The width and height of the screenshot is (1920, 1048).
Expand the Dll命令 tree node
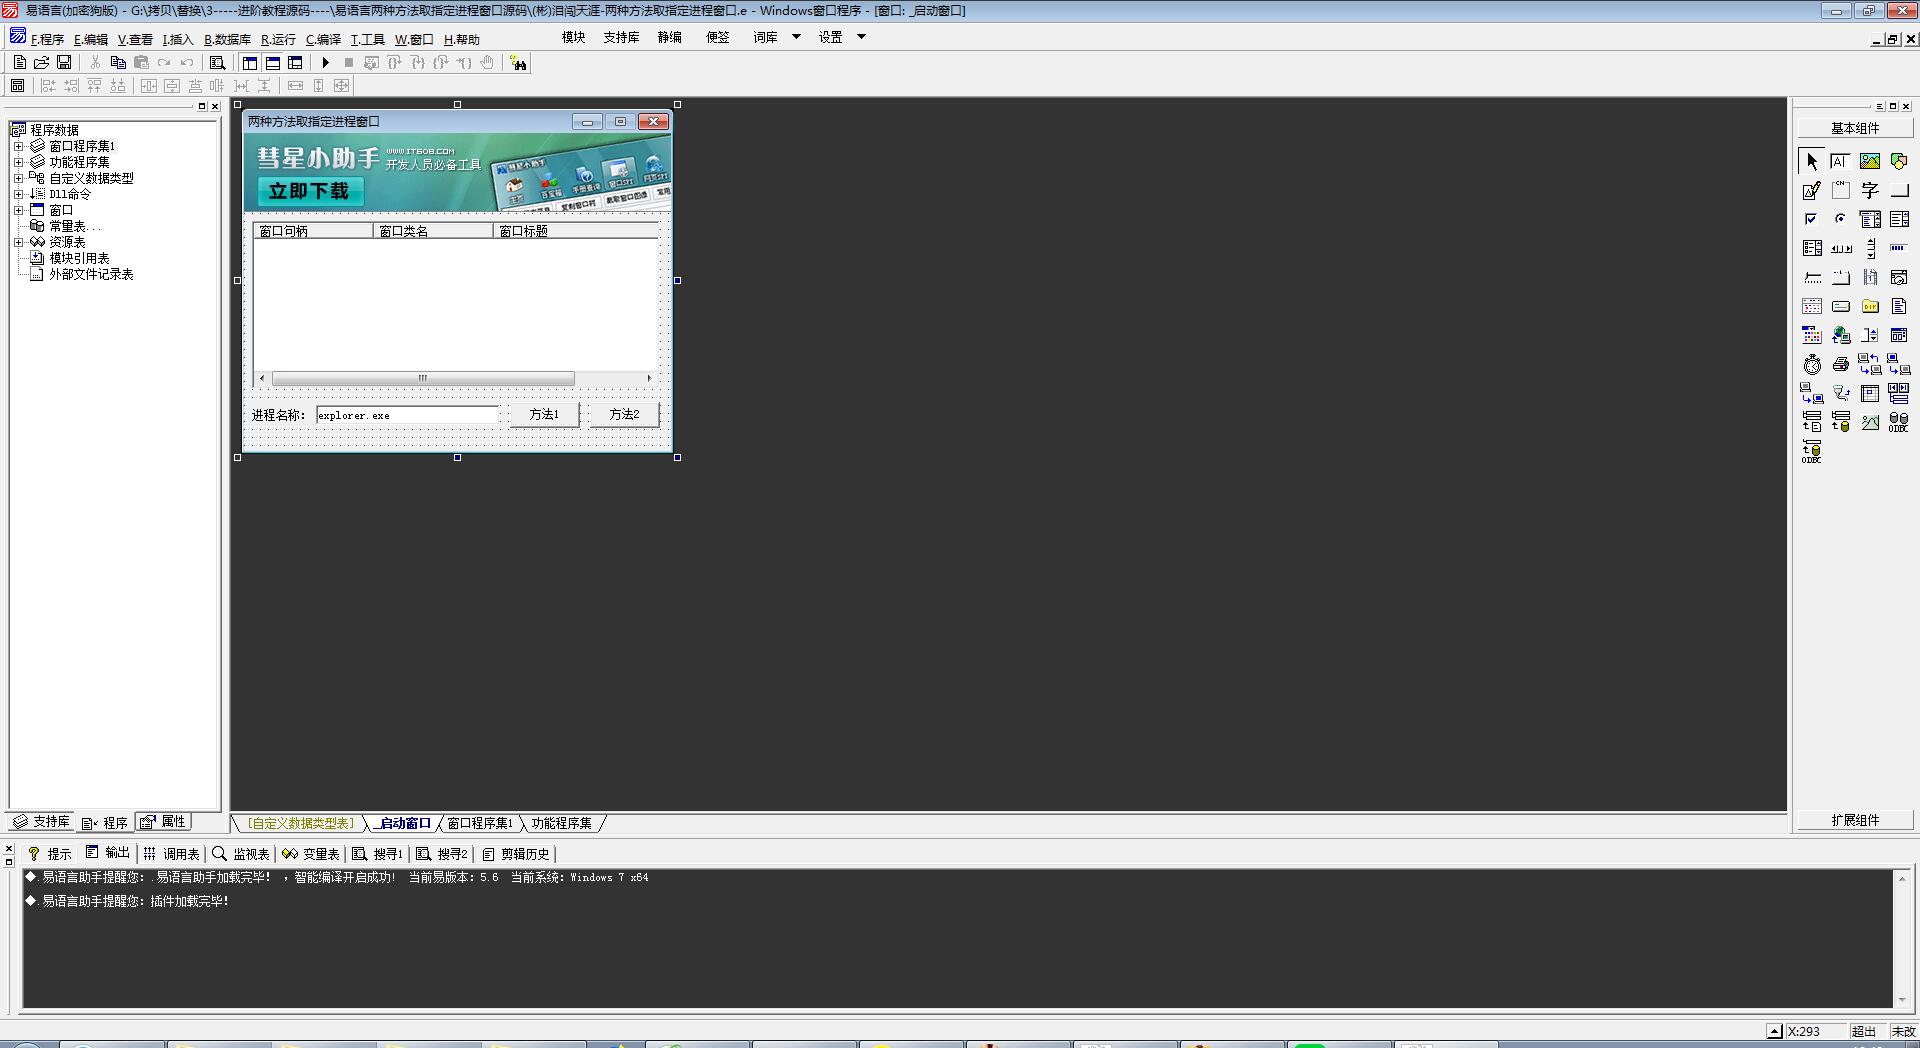coord(18,194)
